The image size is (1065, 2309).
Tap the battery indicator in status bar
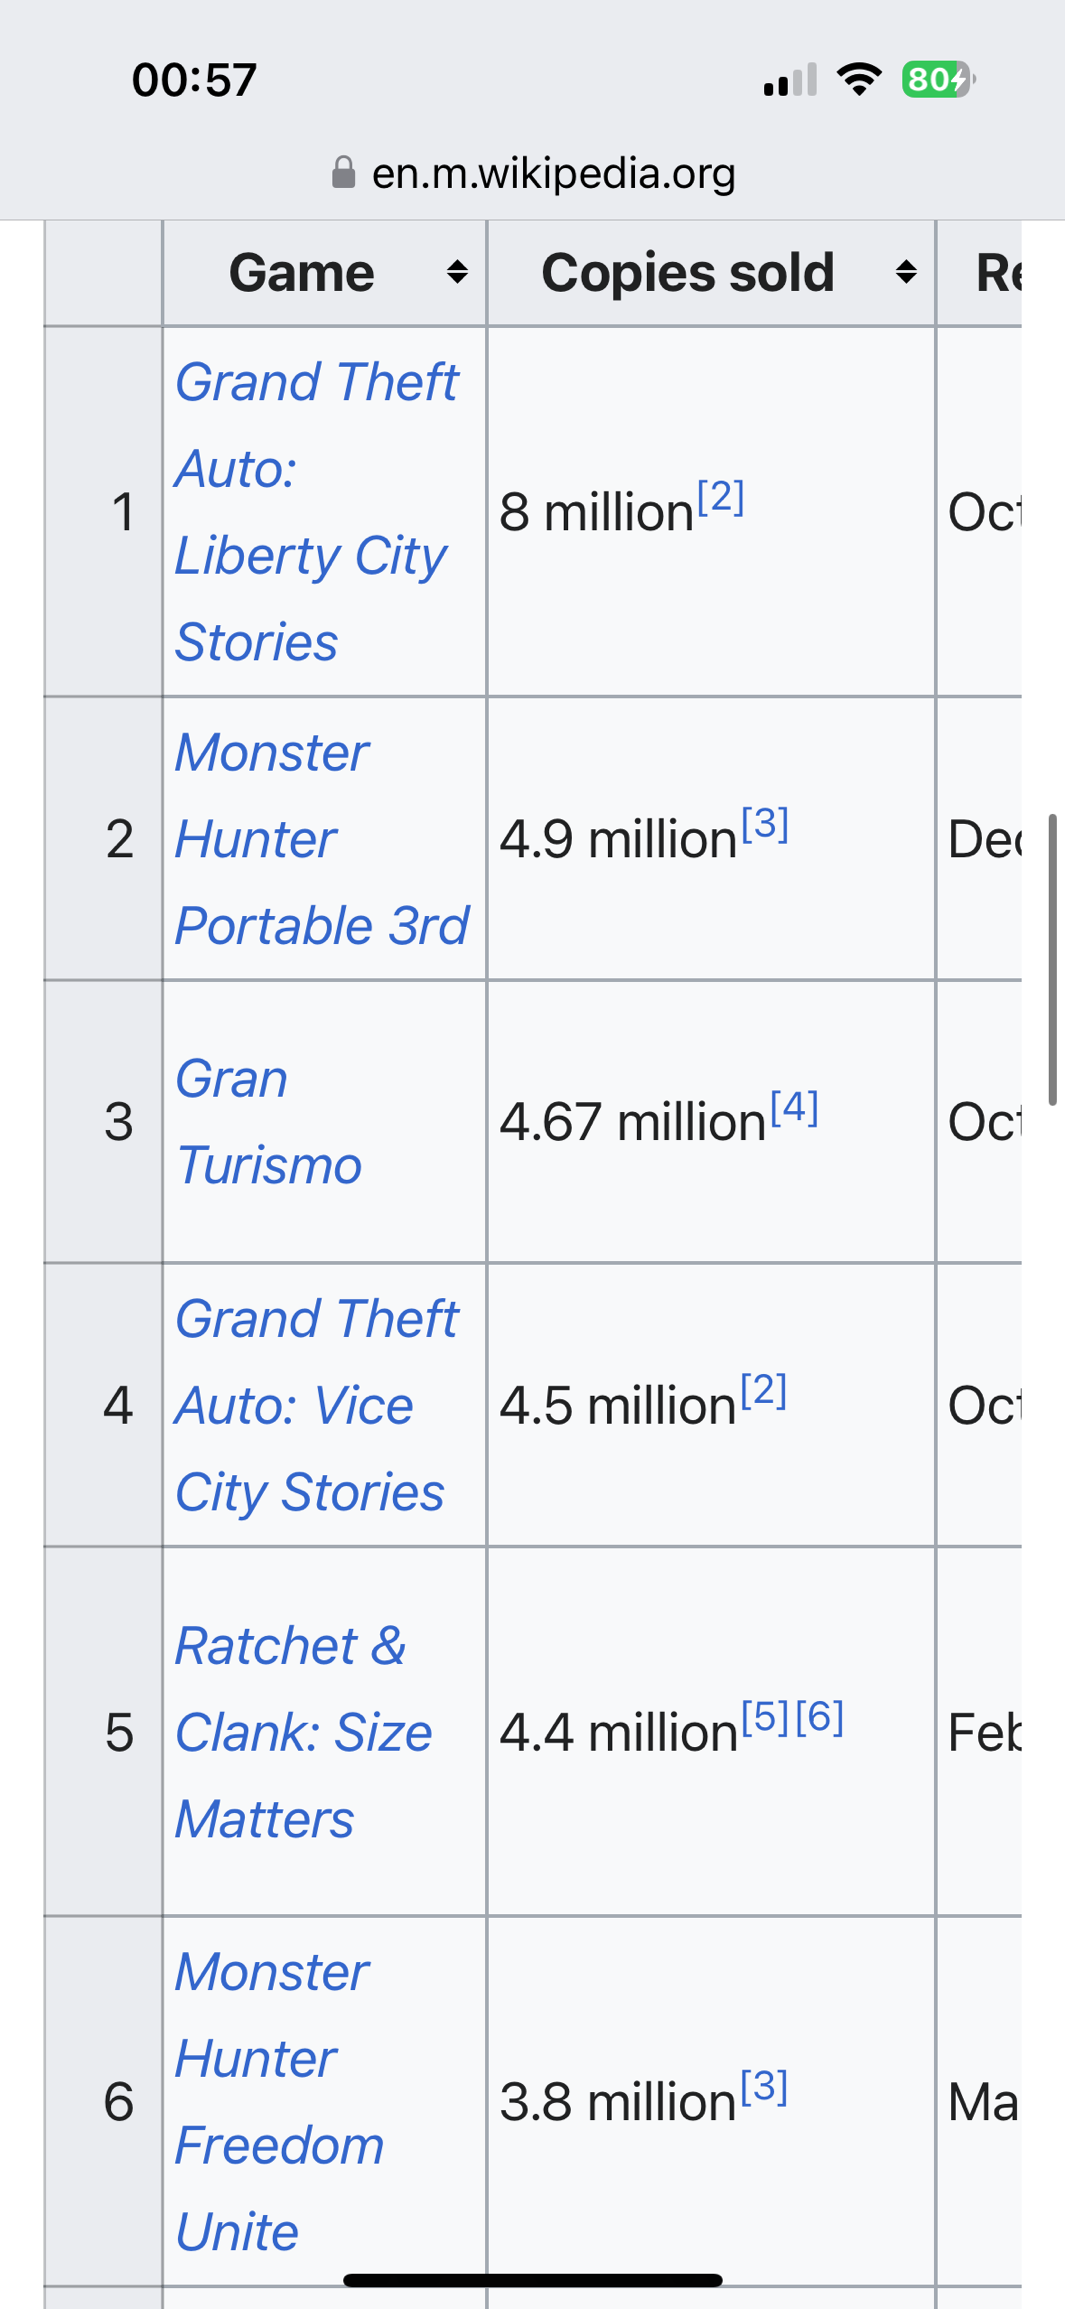tap(937, 79)
